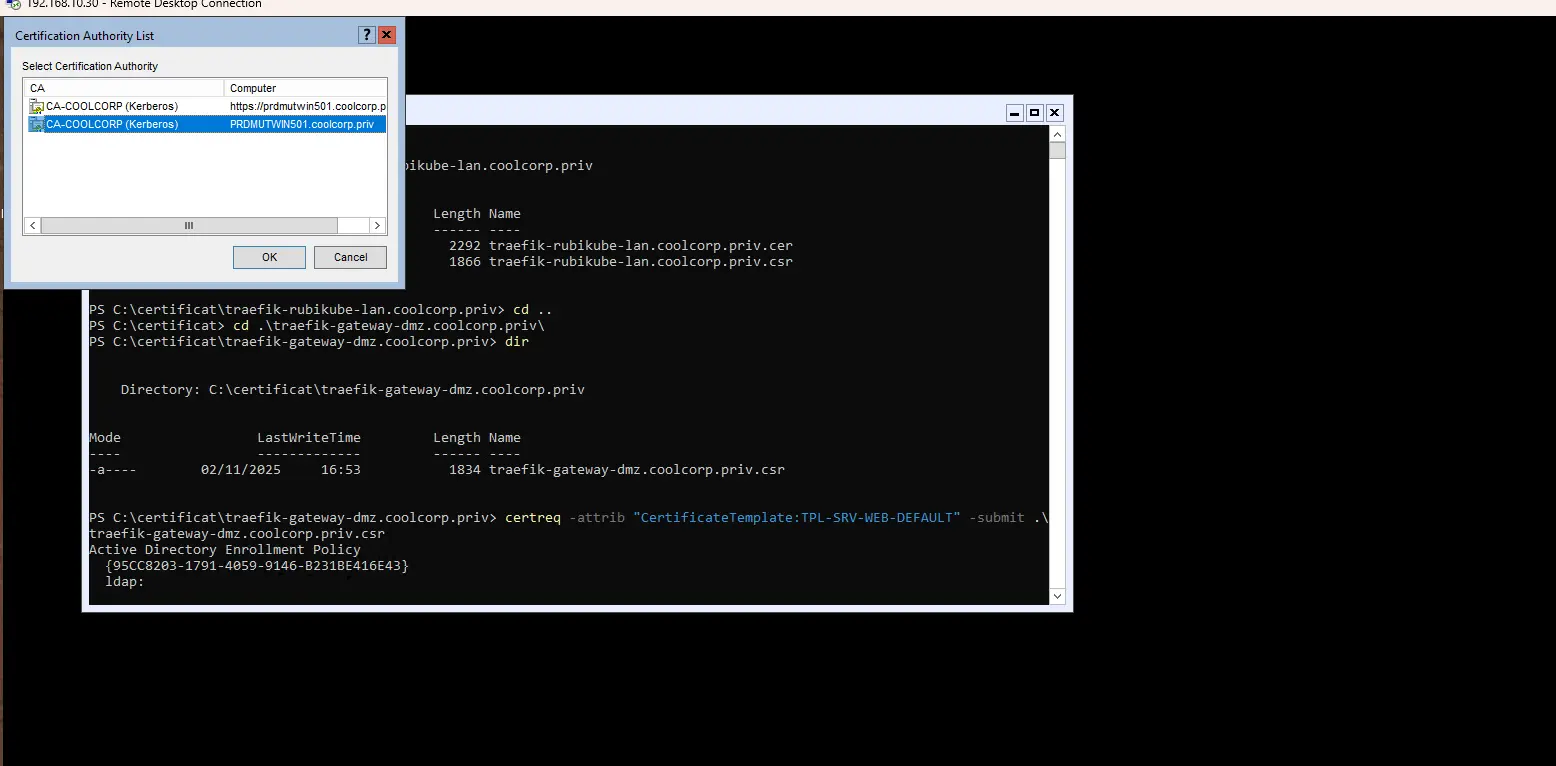Click the question mark help button

pyautogui.click(x=367, y=35)
